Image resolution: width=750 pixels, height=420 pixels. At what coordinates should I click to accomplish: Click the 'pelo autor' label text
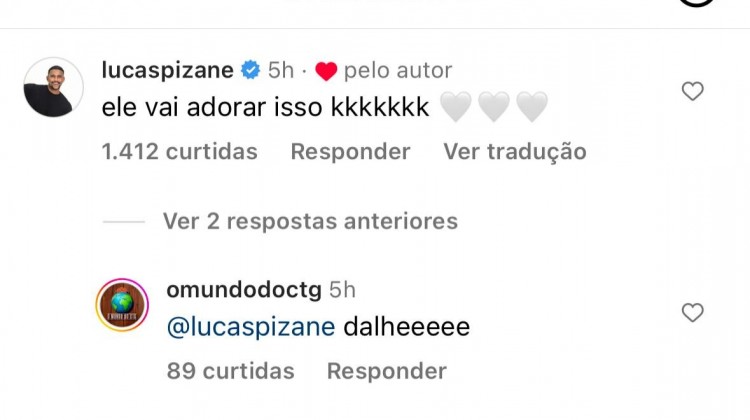coord(397,71)
